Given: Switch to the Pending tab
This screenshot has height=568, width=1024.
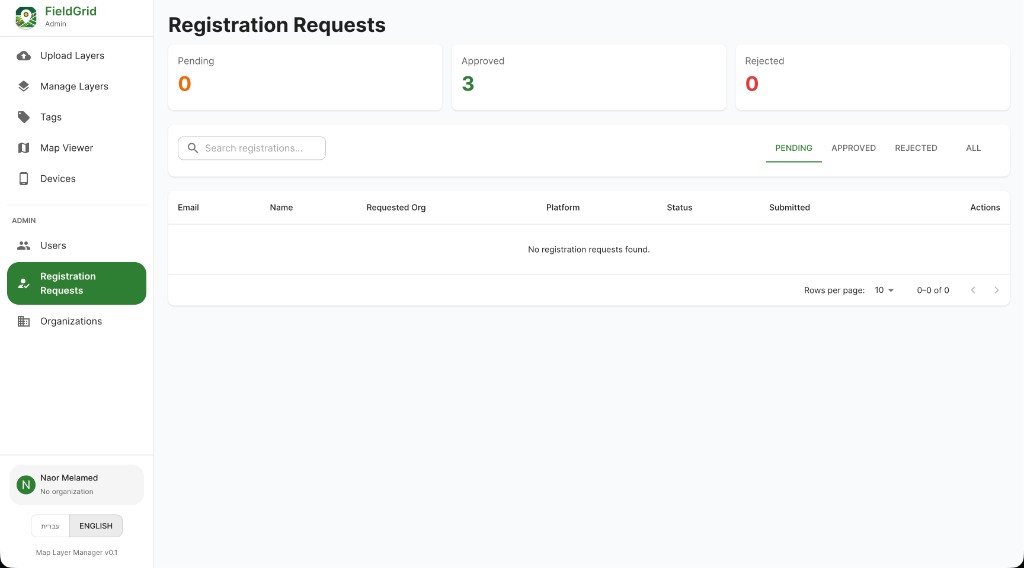Looking at the screenshot, I should 793,148.
